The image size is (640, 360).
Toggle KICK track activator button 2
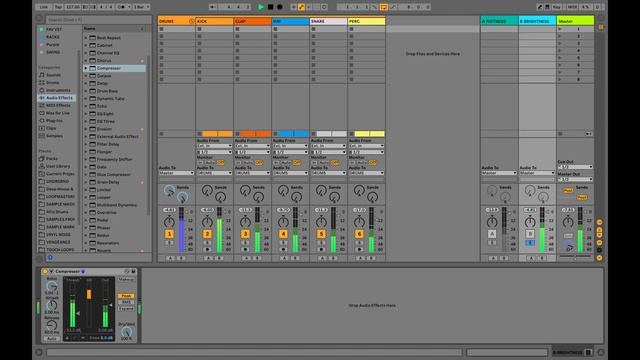(x=207, y=234)
